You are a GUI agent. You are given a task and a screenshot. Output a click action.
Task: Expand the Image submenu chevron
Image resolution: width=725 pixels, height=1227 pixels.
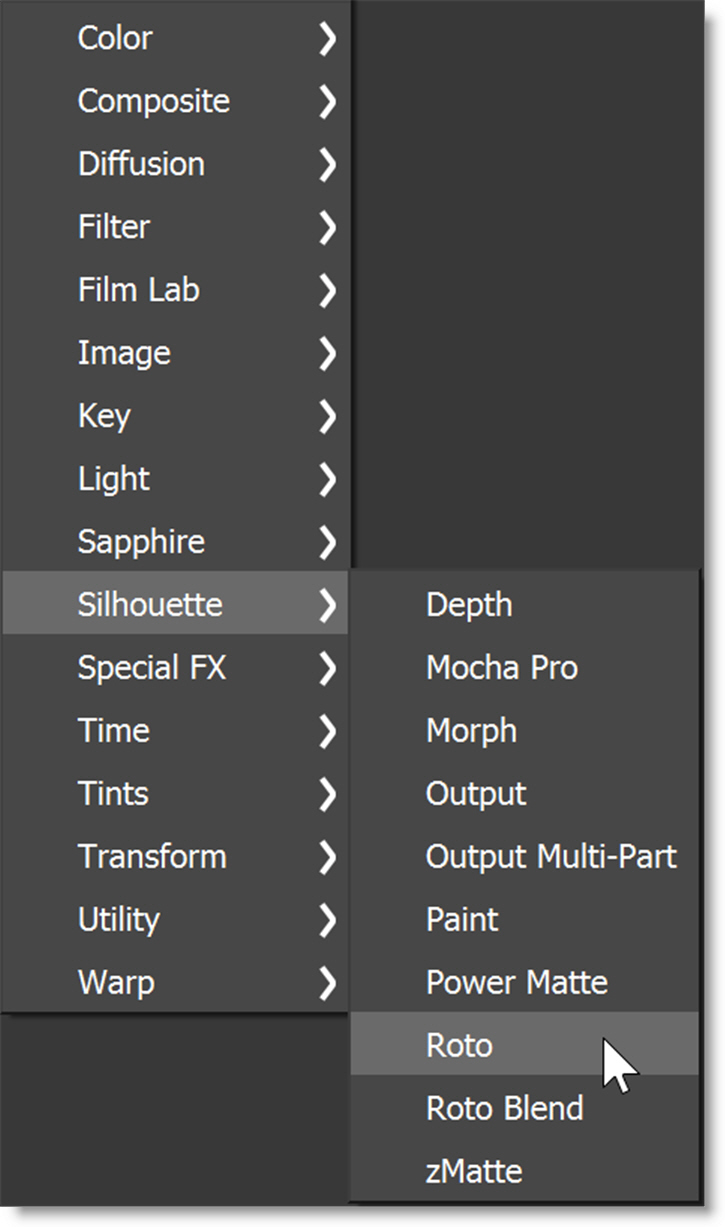coord(327,354)
